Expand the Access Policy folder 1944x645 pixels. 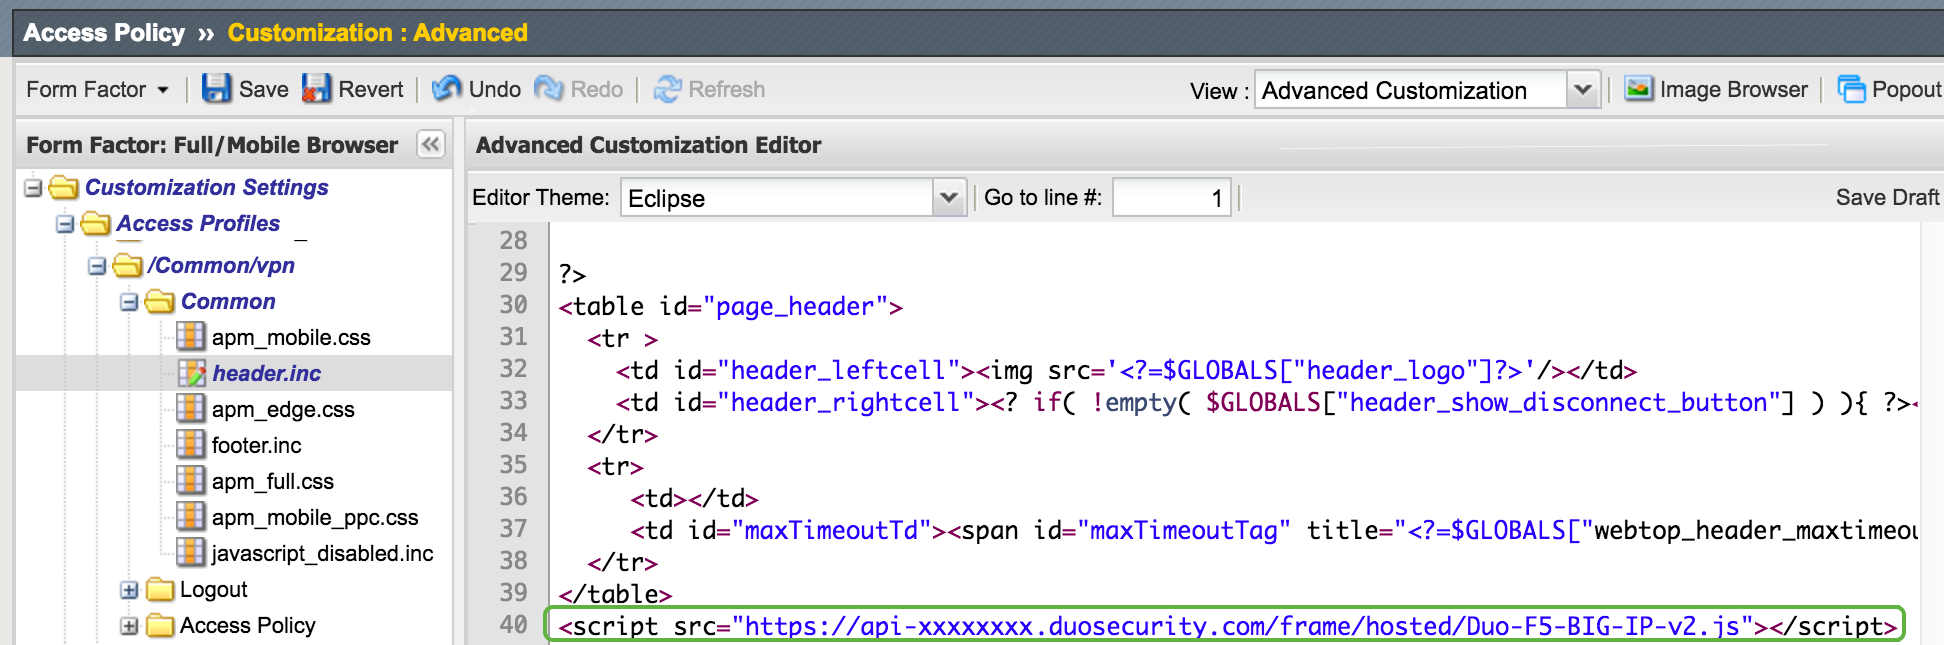click(129, 626)
